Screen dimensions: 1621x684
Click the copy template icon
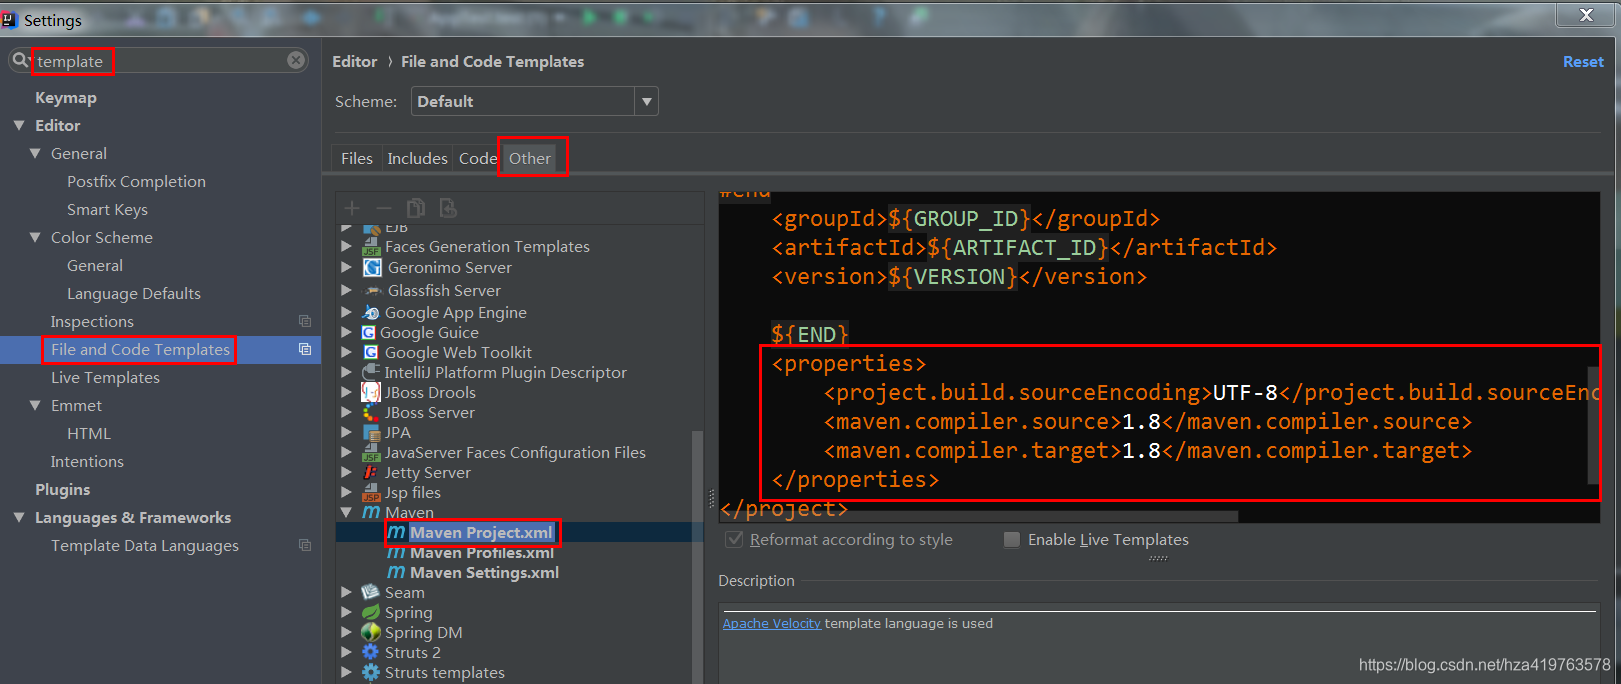pyautogui.click(x=416, y=208)
